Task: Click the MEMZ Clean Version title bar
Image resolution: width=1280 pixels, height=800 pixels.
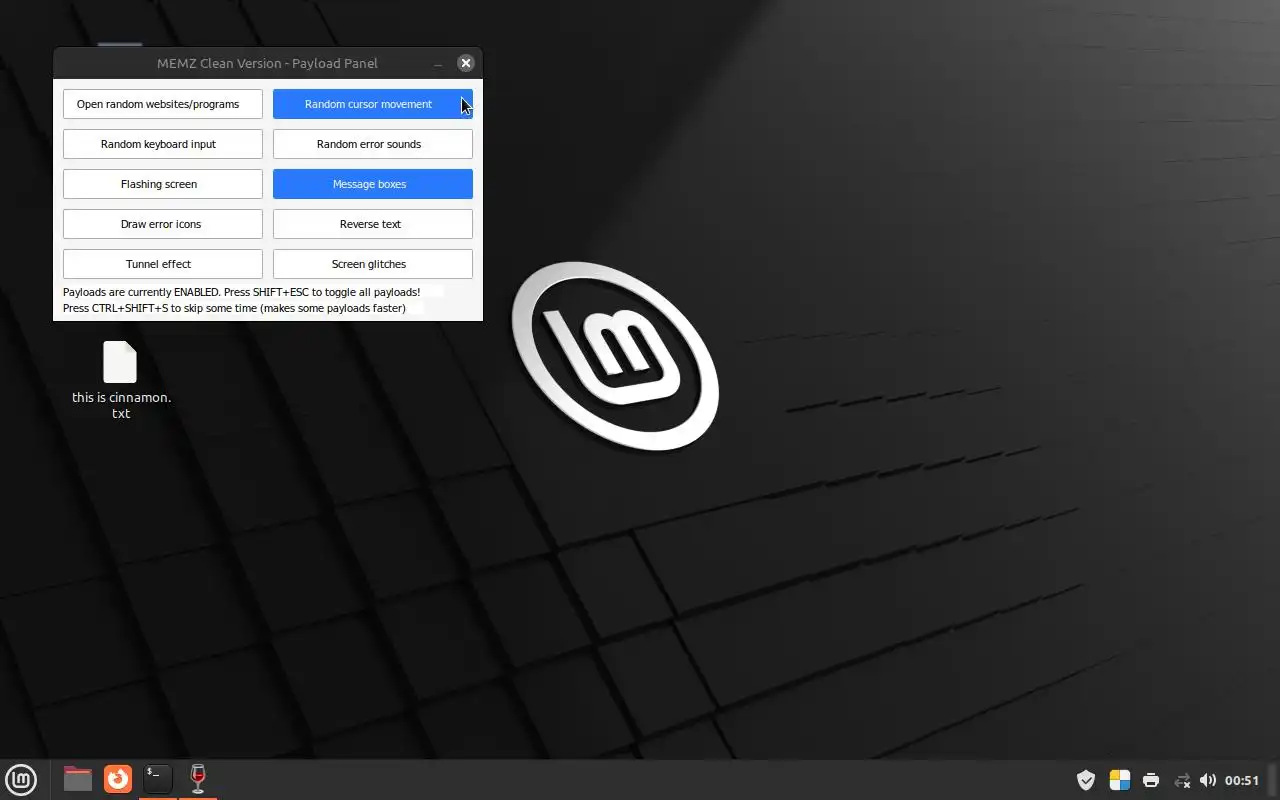Action: 267,63
